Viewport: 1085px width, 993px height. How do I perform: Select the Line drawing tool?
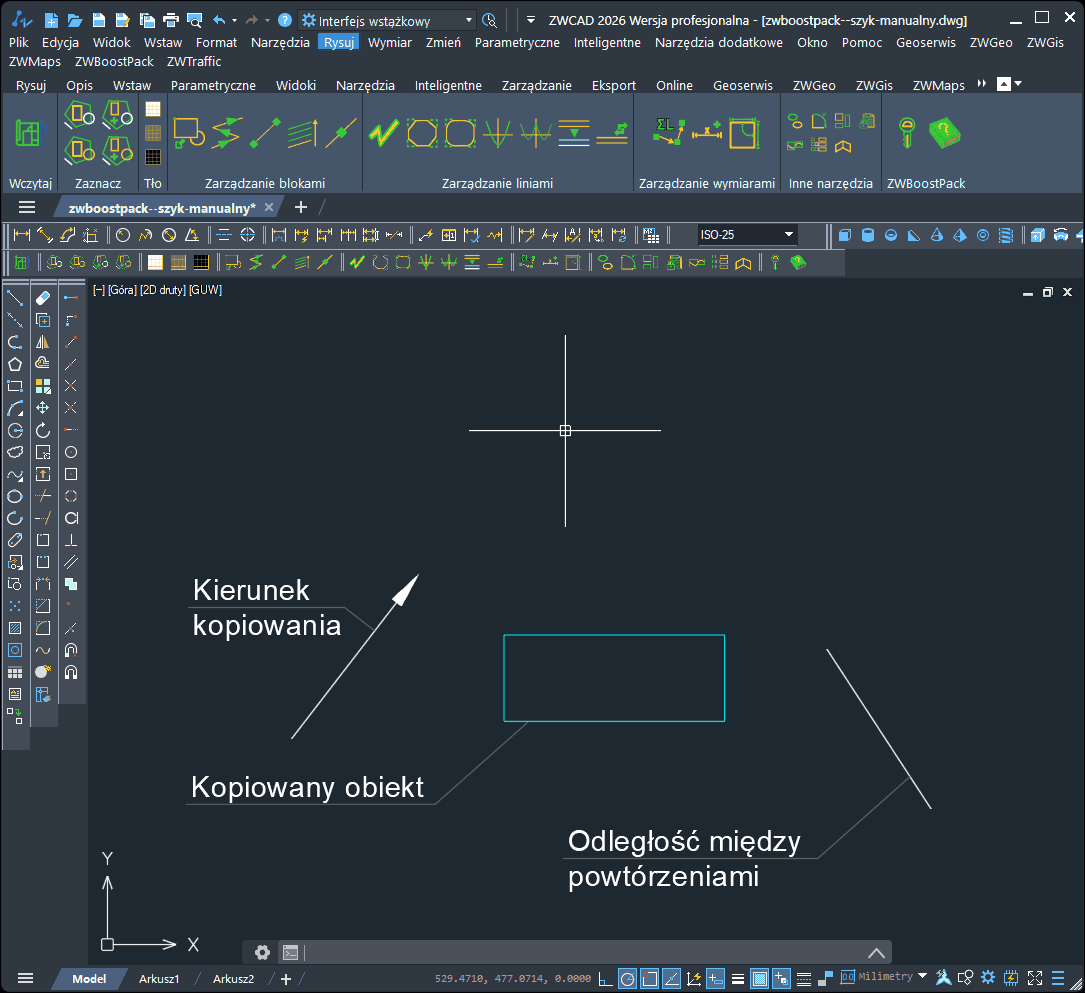click(15, 298)
